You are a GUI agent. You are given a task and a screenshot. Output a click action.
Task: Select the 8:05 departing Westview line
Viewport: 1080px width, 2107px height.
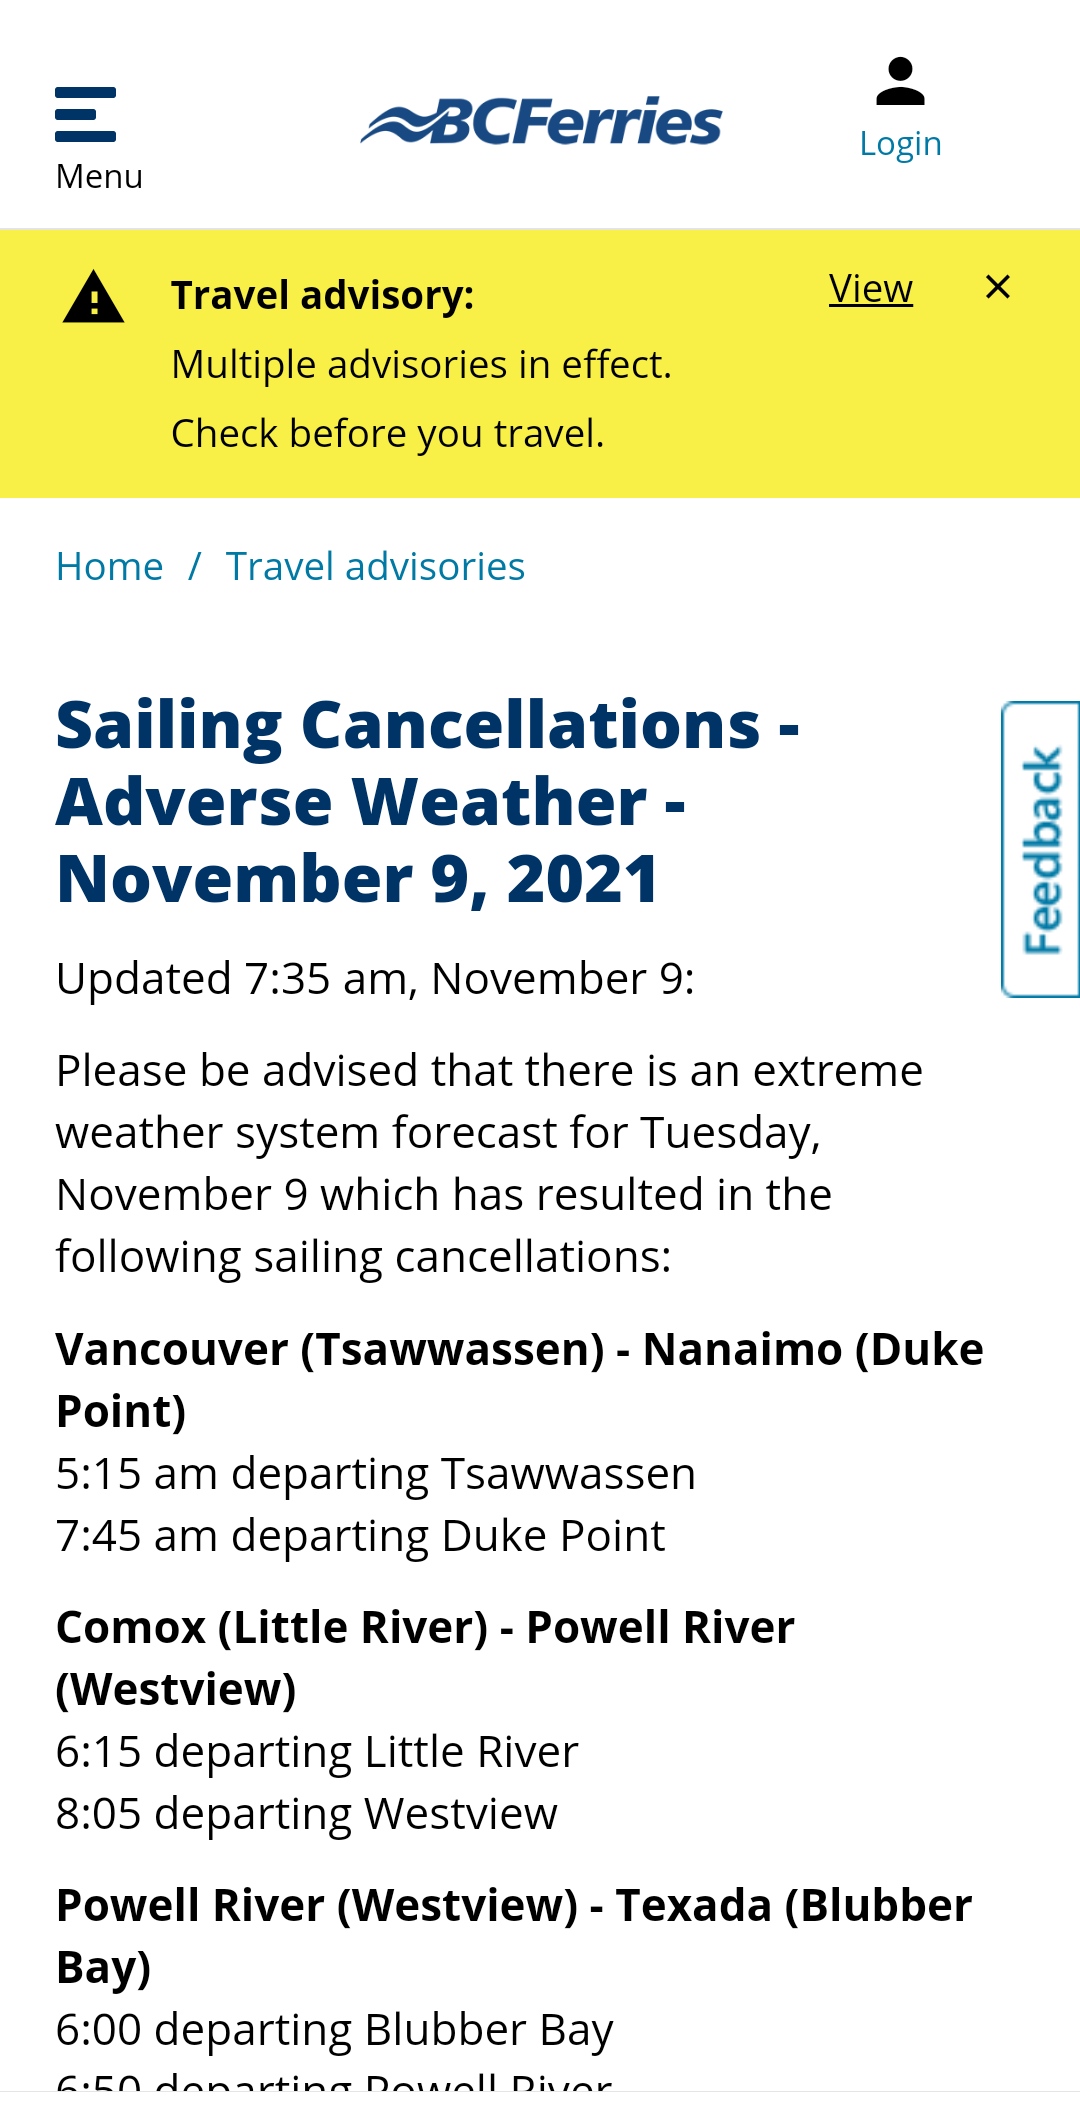306,1813
